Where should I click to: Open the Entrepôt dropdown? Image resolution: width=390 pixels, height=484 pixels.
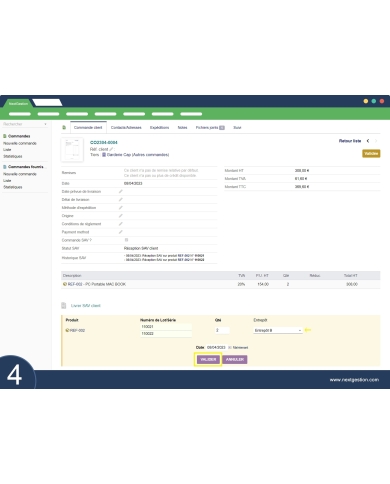tap(278, 330)
